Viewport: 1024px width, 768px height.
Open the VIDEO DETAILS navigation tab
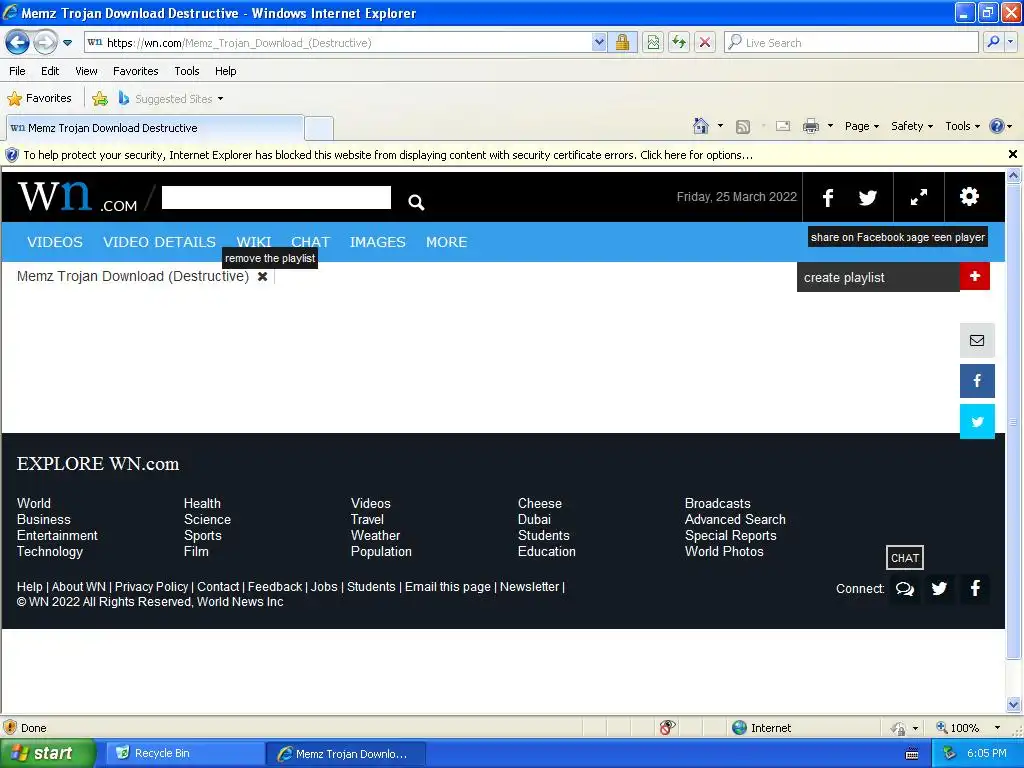tap(159, 242)
